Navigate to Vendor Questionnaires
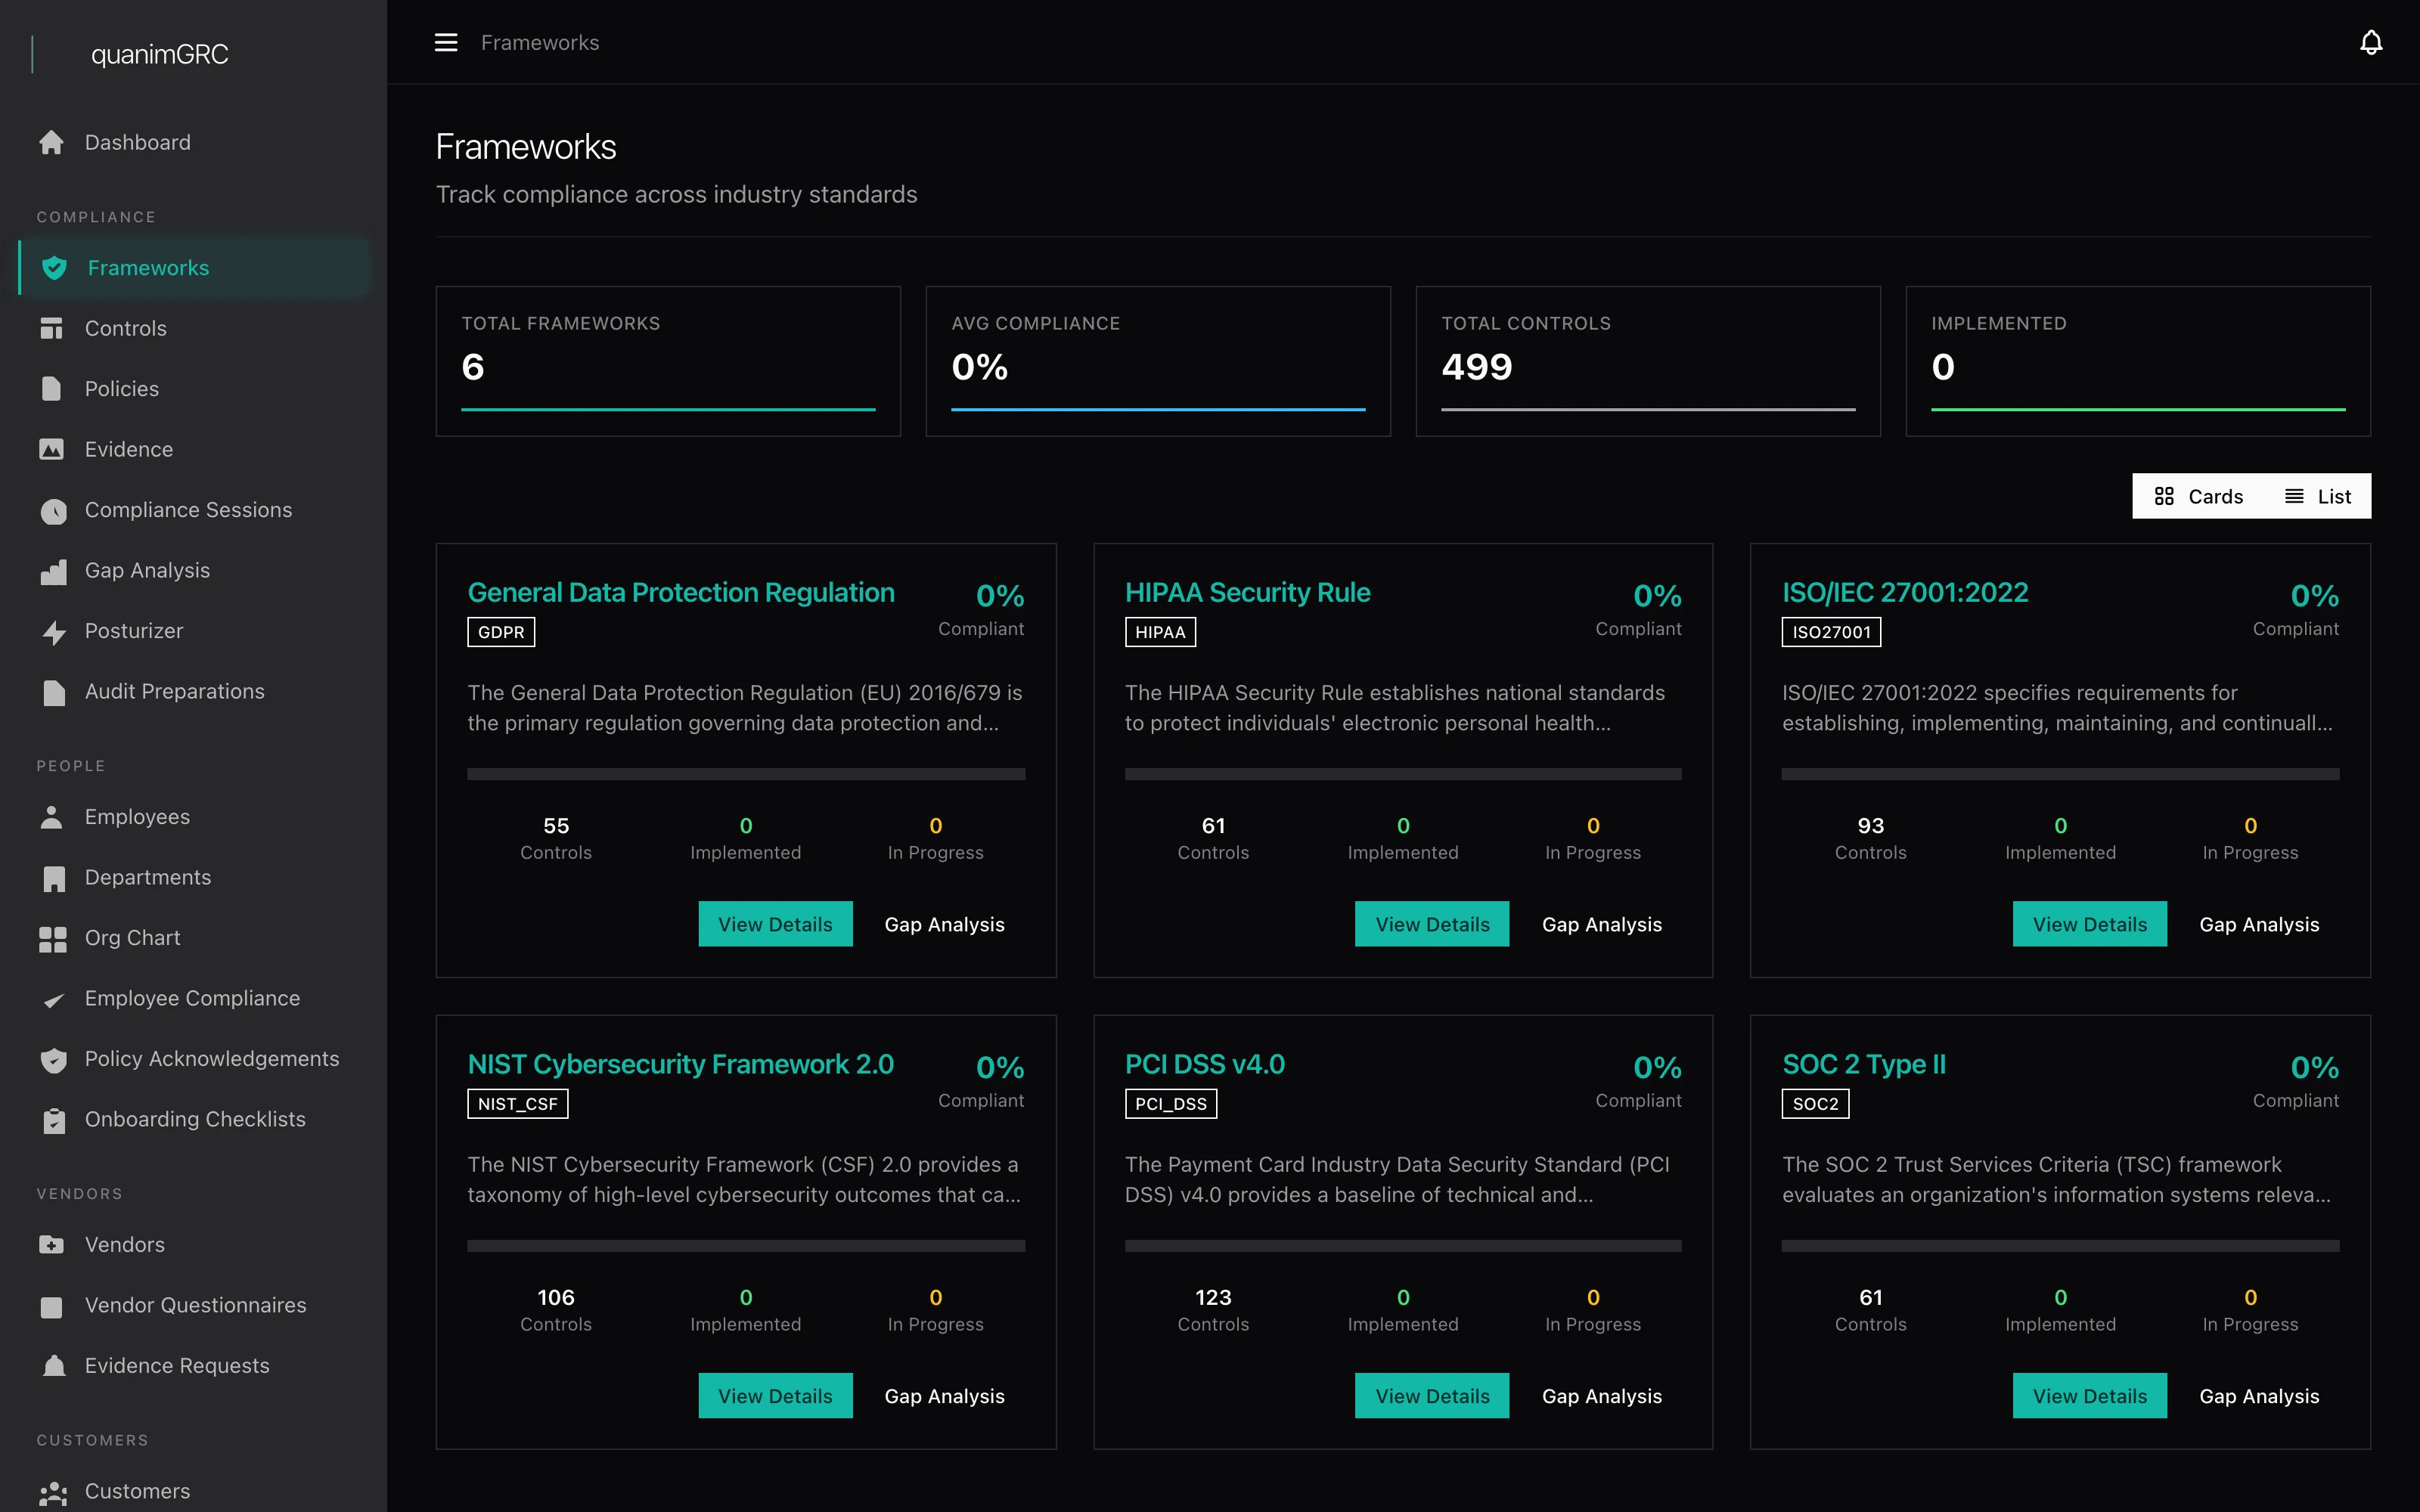 pos(194,1305)
